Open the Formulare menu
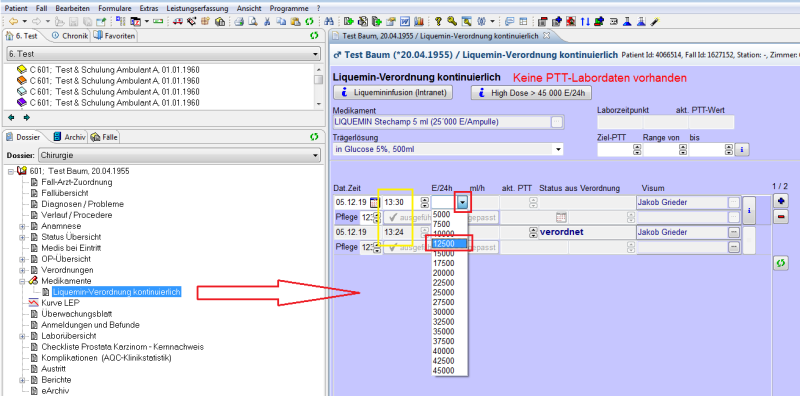Image resolution: width=800 pixels, height=396 pixels. (115, 9)
